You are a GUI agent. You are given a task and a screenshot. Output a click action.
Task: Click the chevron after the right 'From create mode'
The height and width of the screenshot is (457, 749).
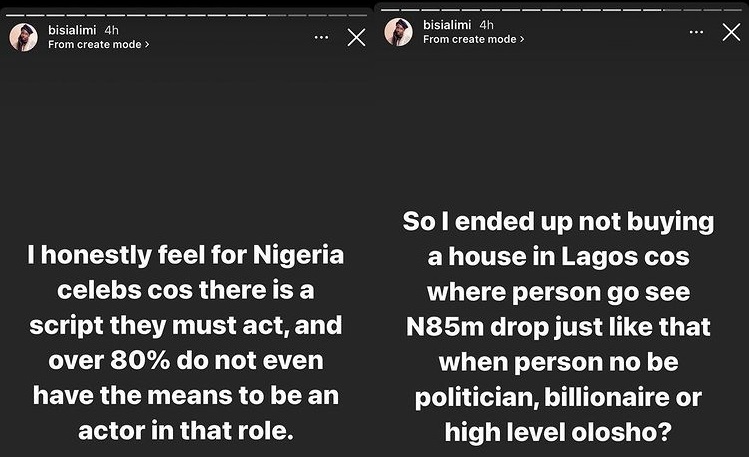point(522,39)
